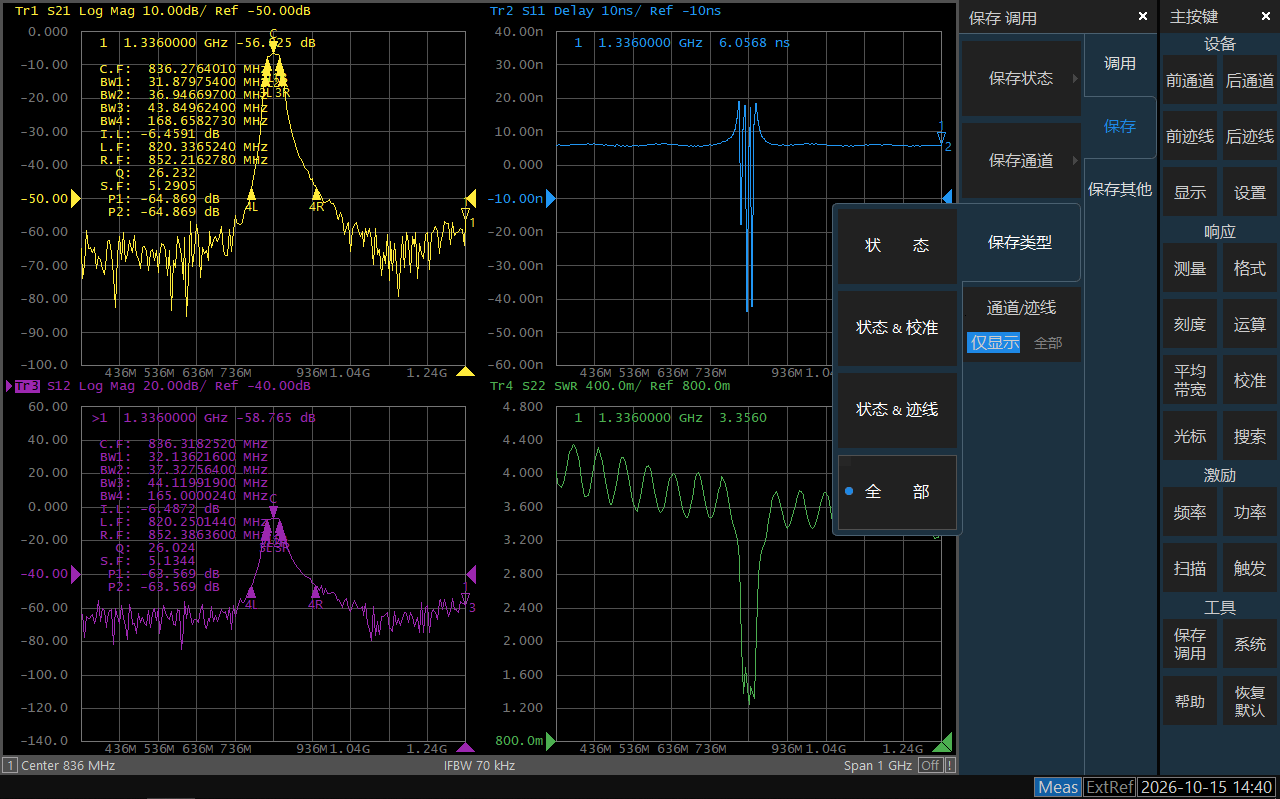Screen dimensions: 1280x799
Task: Click the IFBW 70 kHz readout
Action: pyautogui.click(x=480, y=765)
